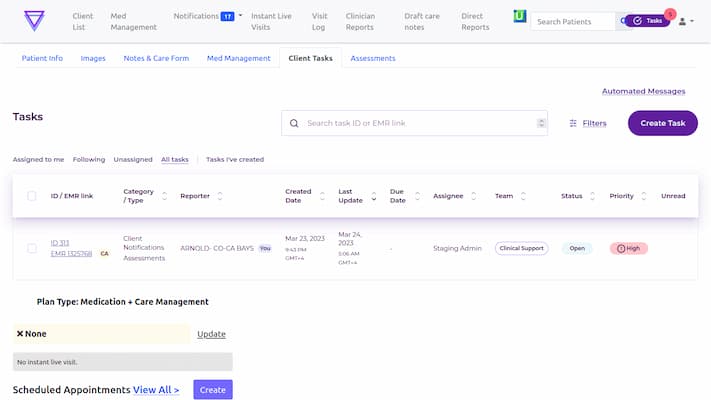The image size is (711, 400).
Task: Switch to the Images tab
Action: click(x=93, y=59)
